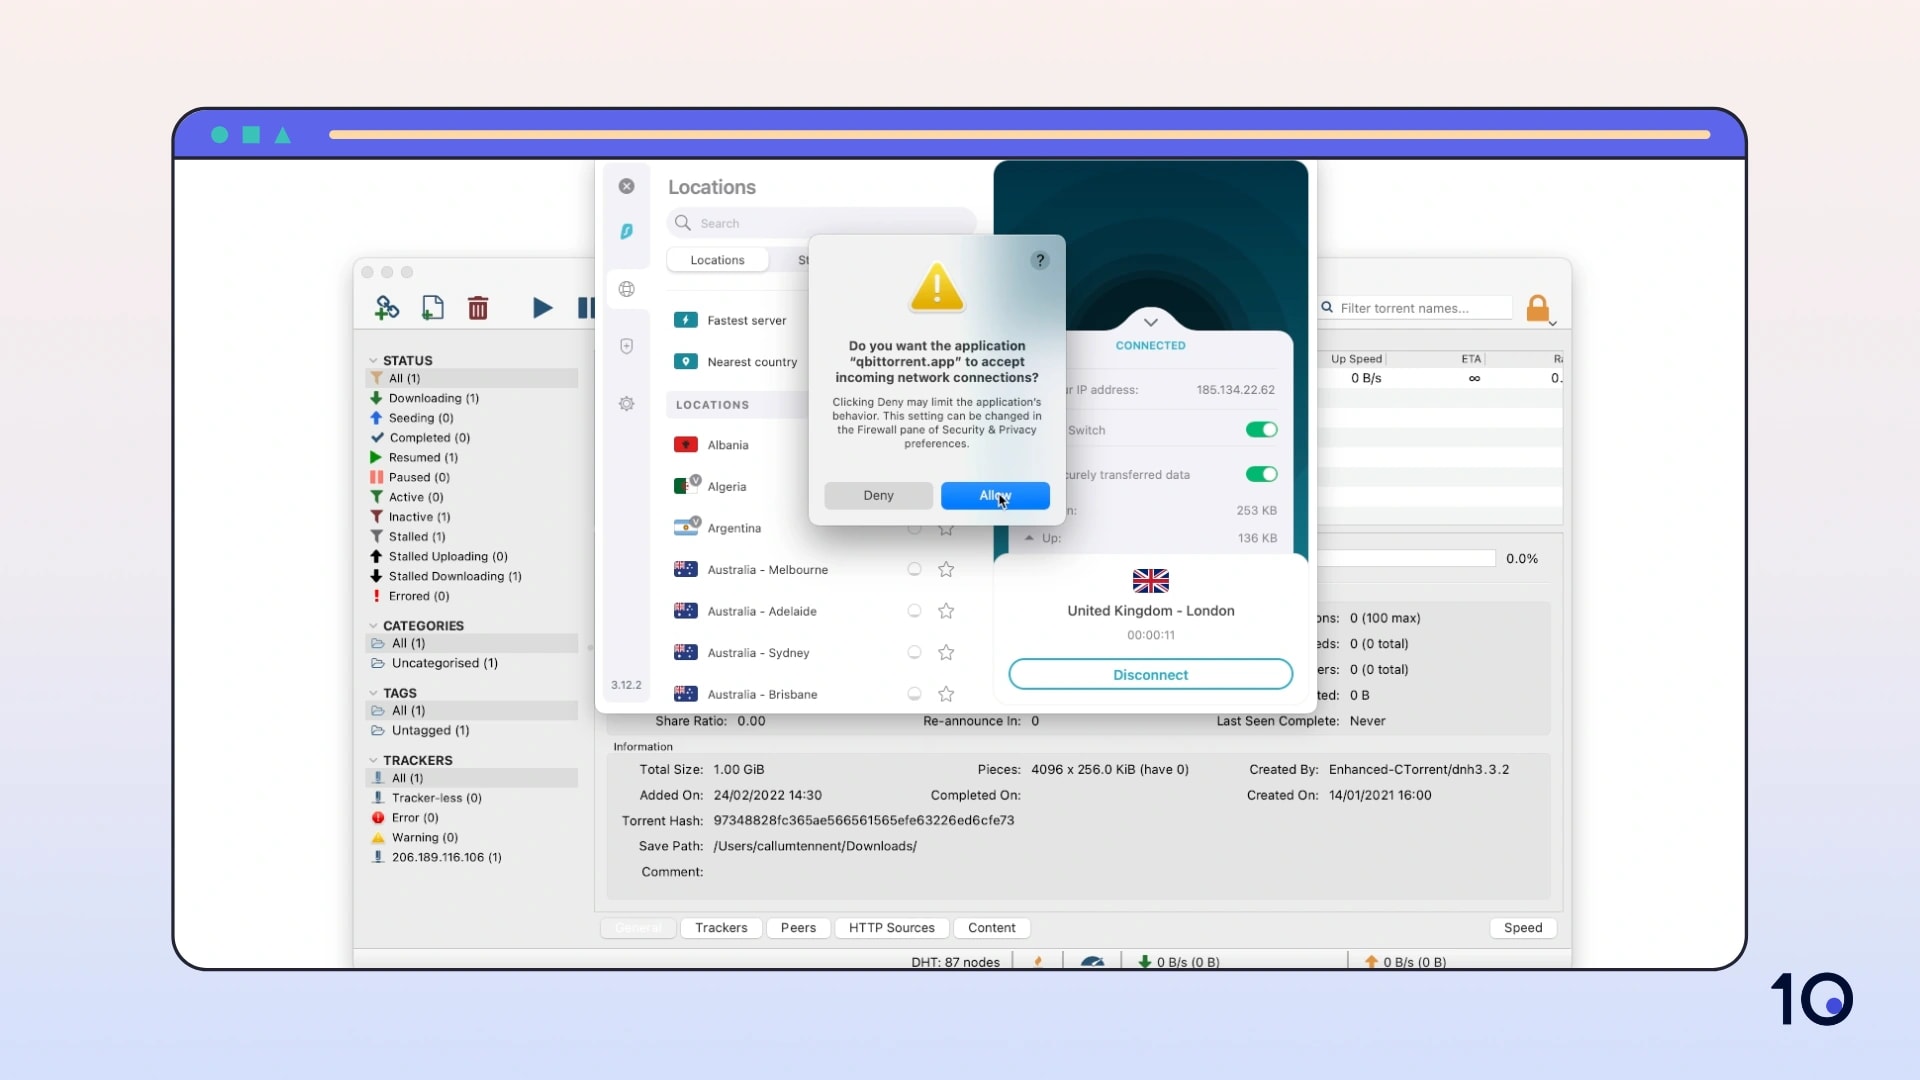
Task: Choose the Nearest country option
Action: pyautogui.click(x=752, y=362)
